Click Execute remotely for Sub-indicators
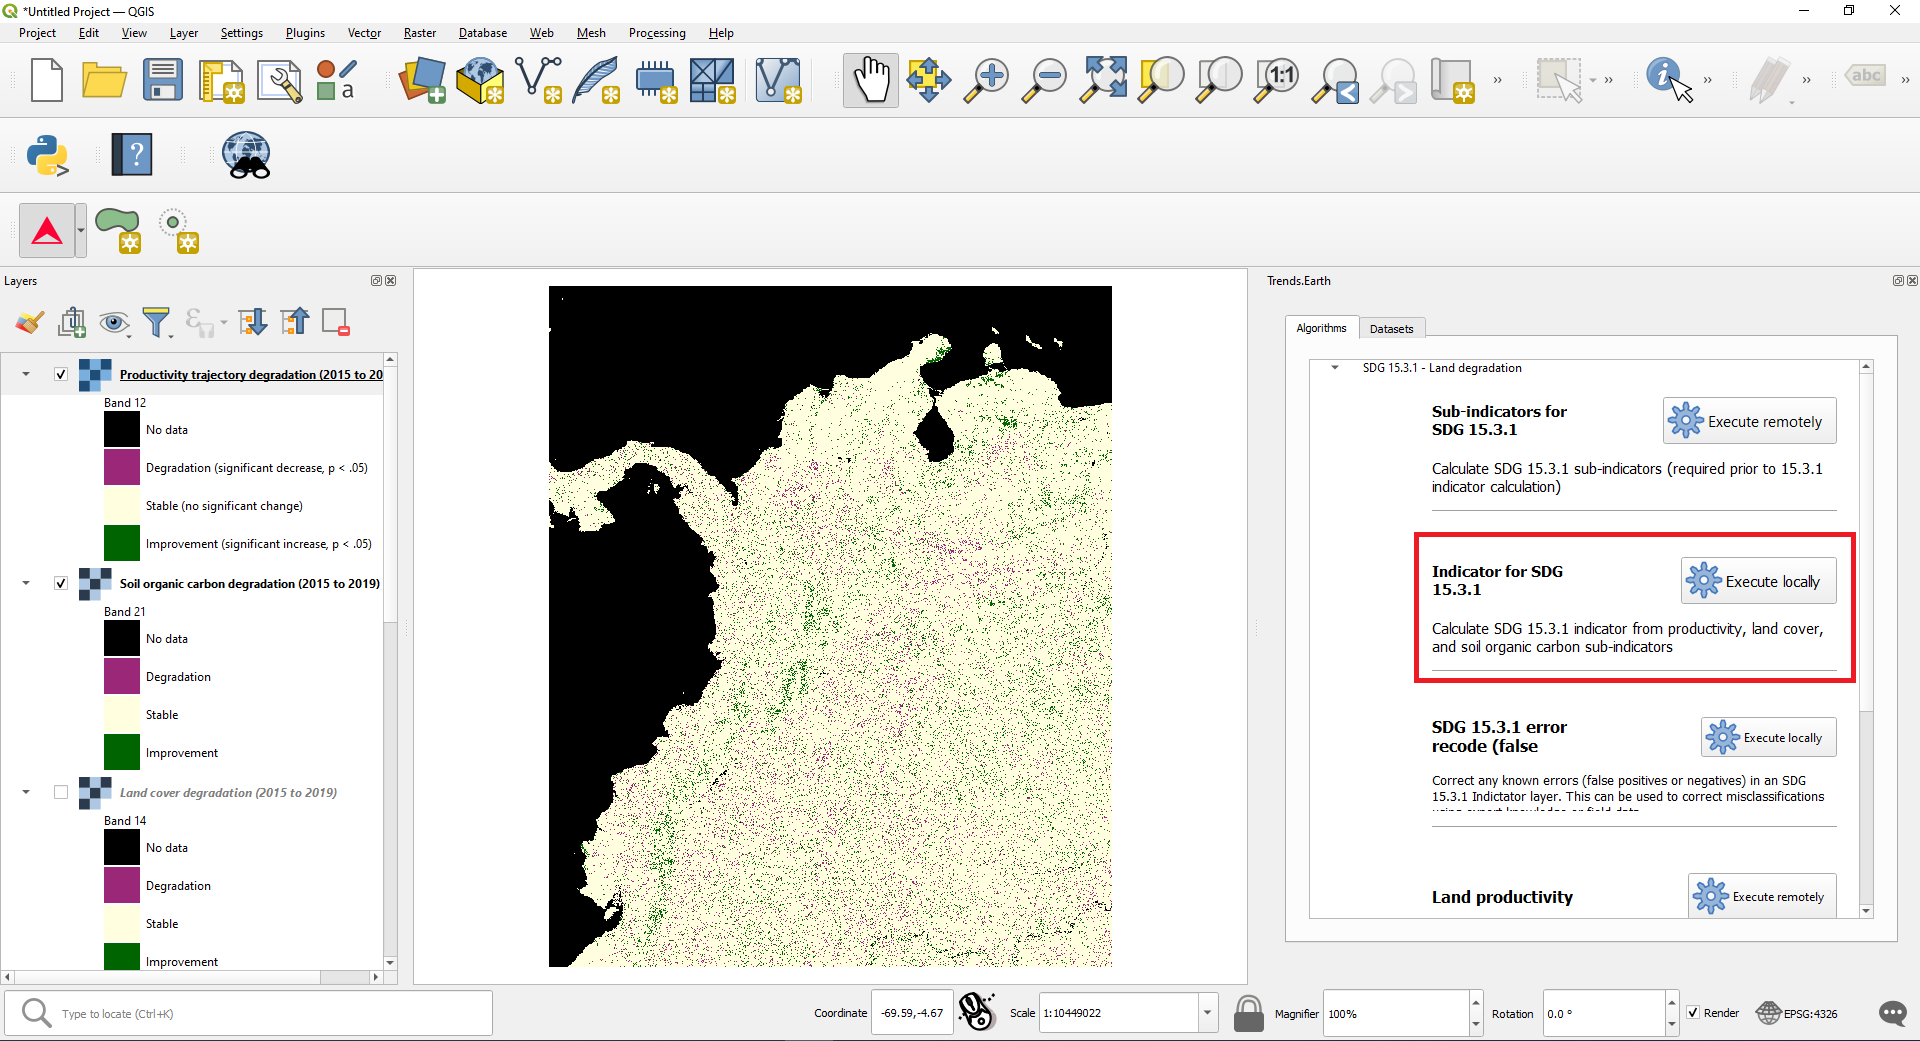Image resolution: width=1920 pixels, height=1041 pixels. (1749, 421)
